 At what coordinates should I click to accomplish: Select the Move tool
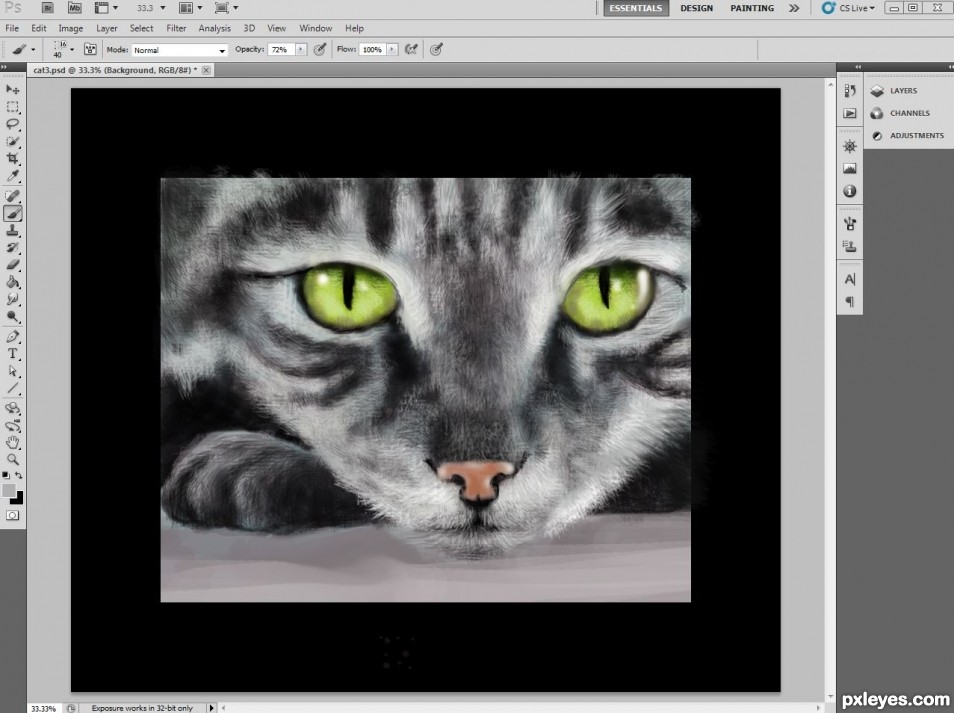point(13,89)
